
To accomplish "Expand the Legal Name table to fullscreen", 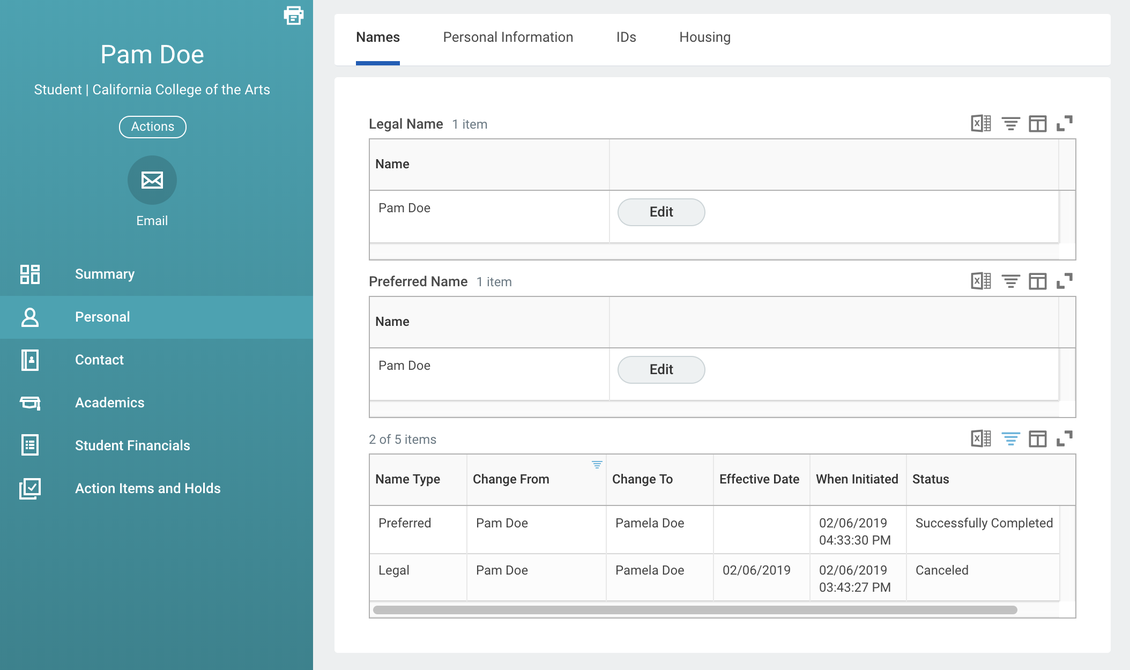I will pyautogui.click(x=1064, y=124).
